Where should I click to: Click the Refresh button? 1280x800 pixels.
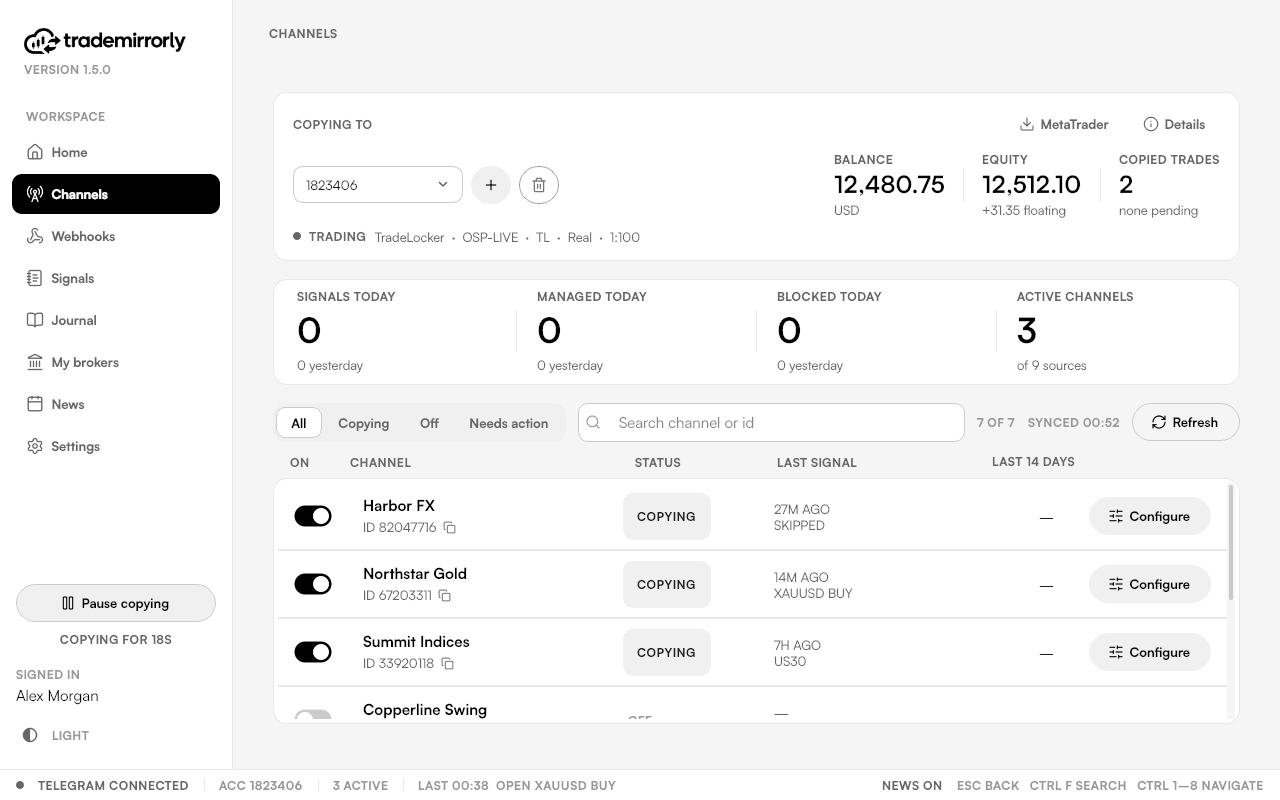pyautogui.click(x=1186, y=422)
